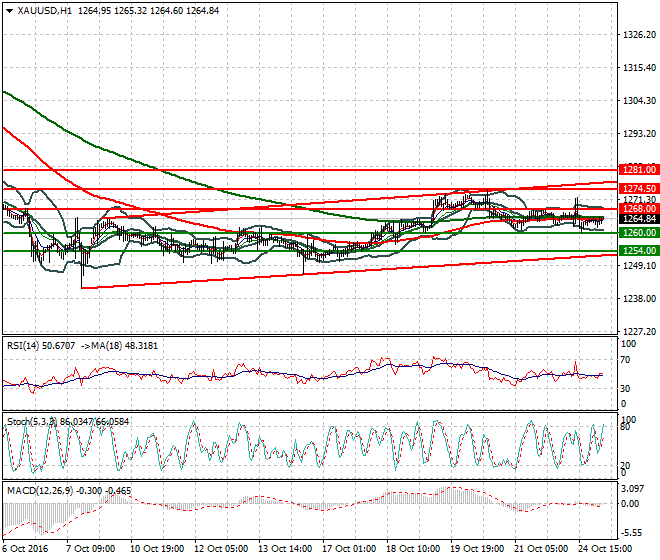
Task: Select the red 1268.00 level label
Action: (x=639, y=208)
